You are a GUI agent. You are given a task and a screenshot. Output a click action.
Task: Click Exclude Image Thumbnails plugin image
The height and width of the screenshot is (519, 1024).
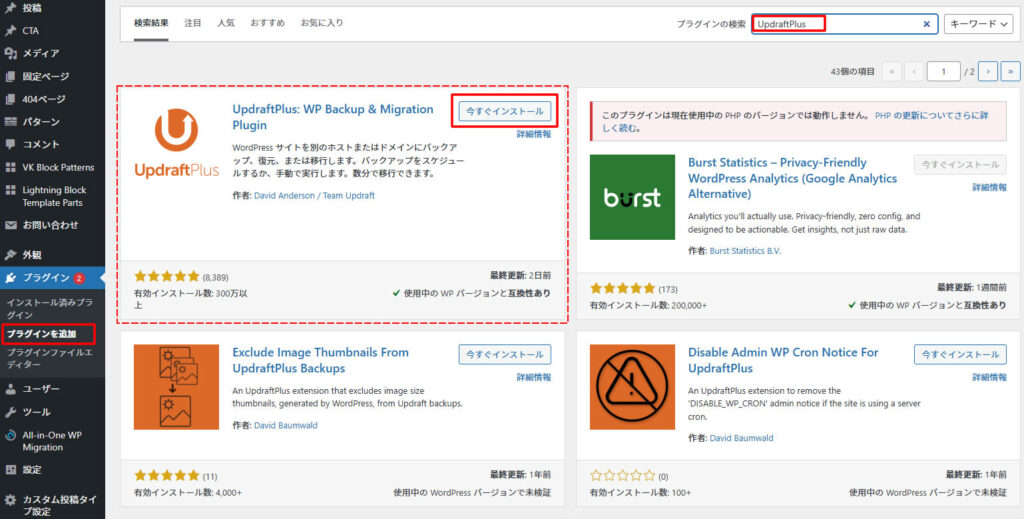(176, 387)
